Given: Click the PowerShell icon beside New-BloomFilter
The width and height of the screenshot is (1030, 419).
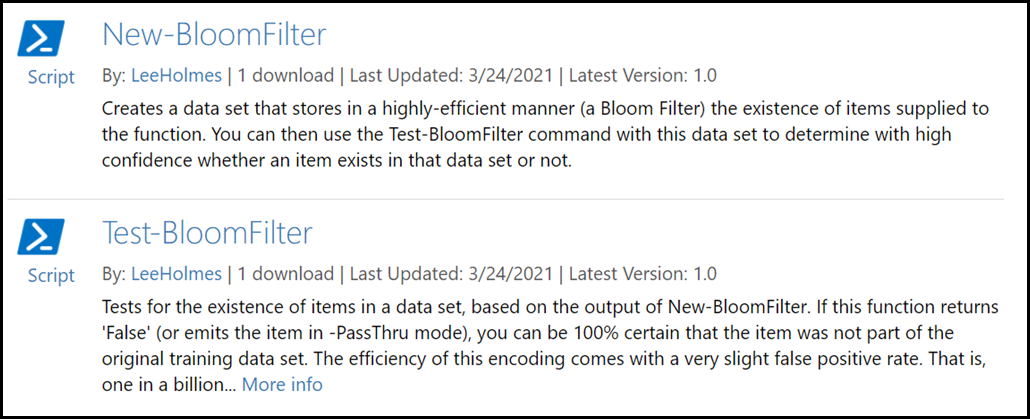Looking at the screenshot, I should click(41, 38).
